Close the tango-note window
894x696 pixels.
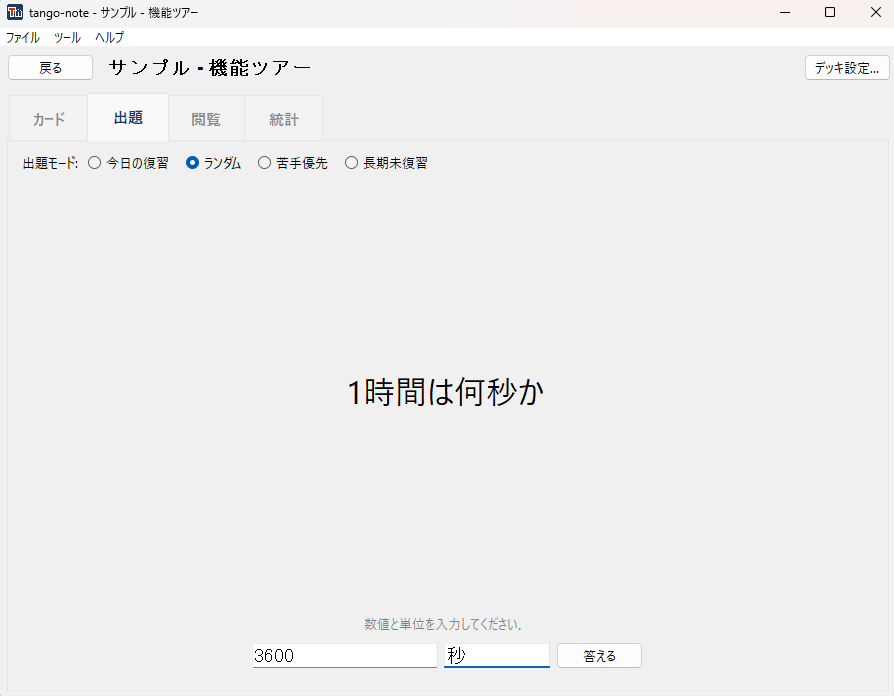[876, 12]
